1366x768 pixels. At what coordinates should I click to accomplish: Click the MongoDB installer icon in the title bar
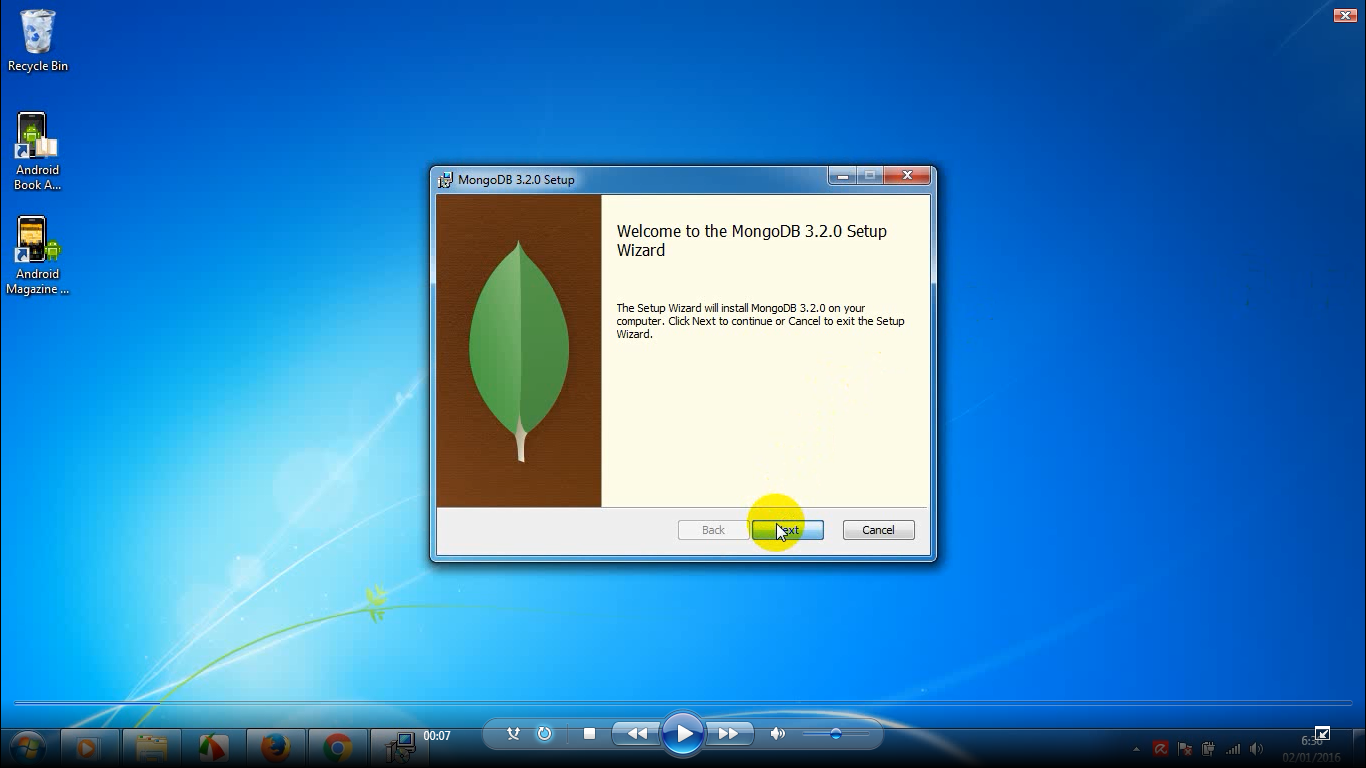tap(445, 180)
